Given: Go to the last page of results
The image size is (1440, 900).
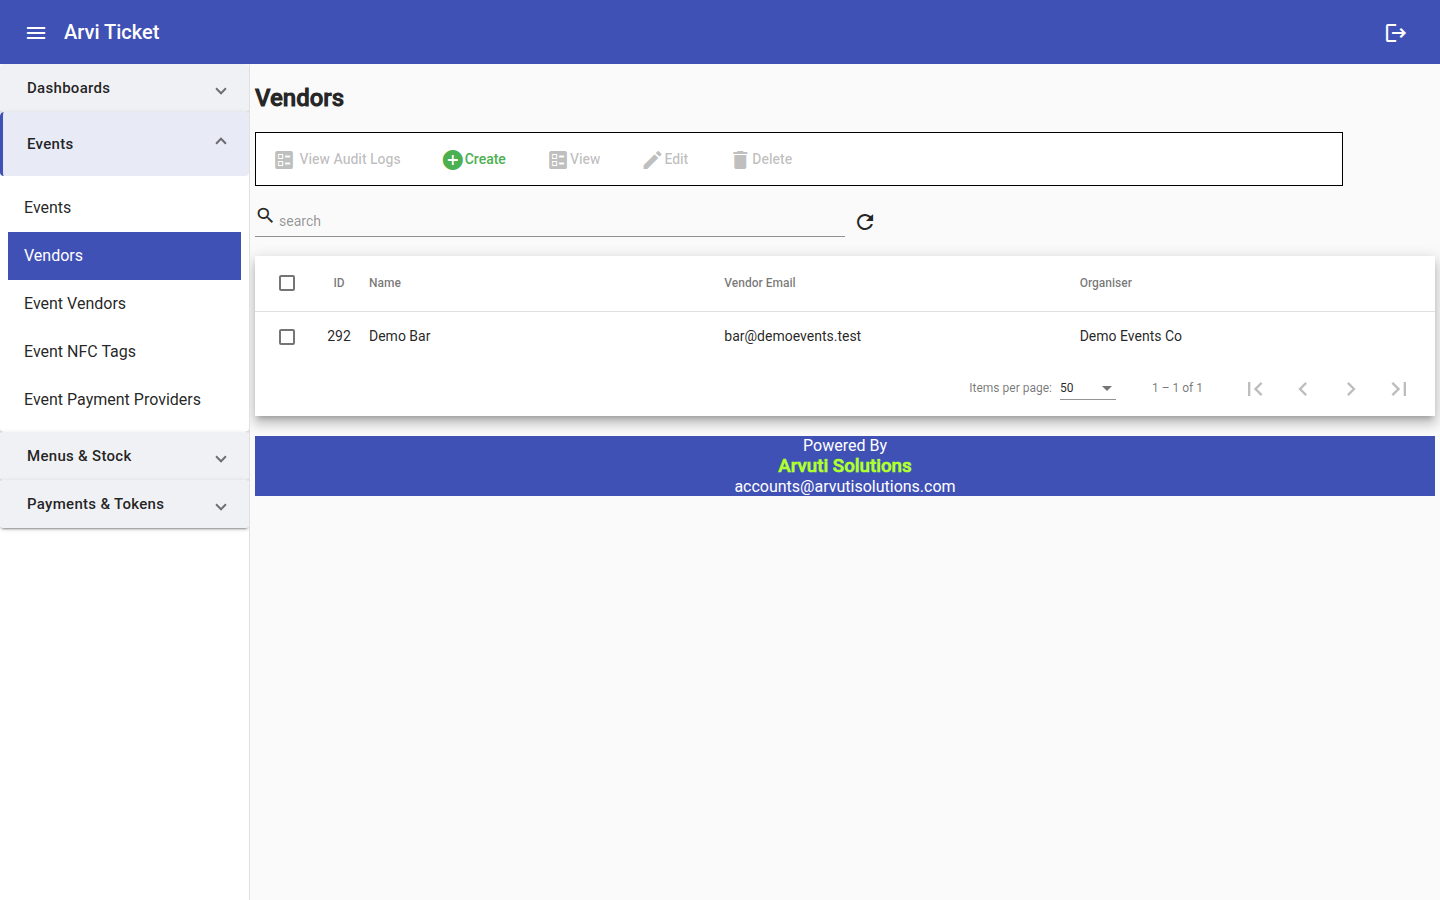Looking at the screenshot, I should pos(1399,389).
